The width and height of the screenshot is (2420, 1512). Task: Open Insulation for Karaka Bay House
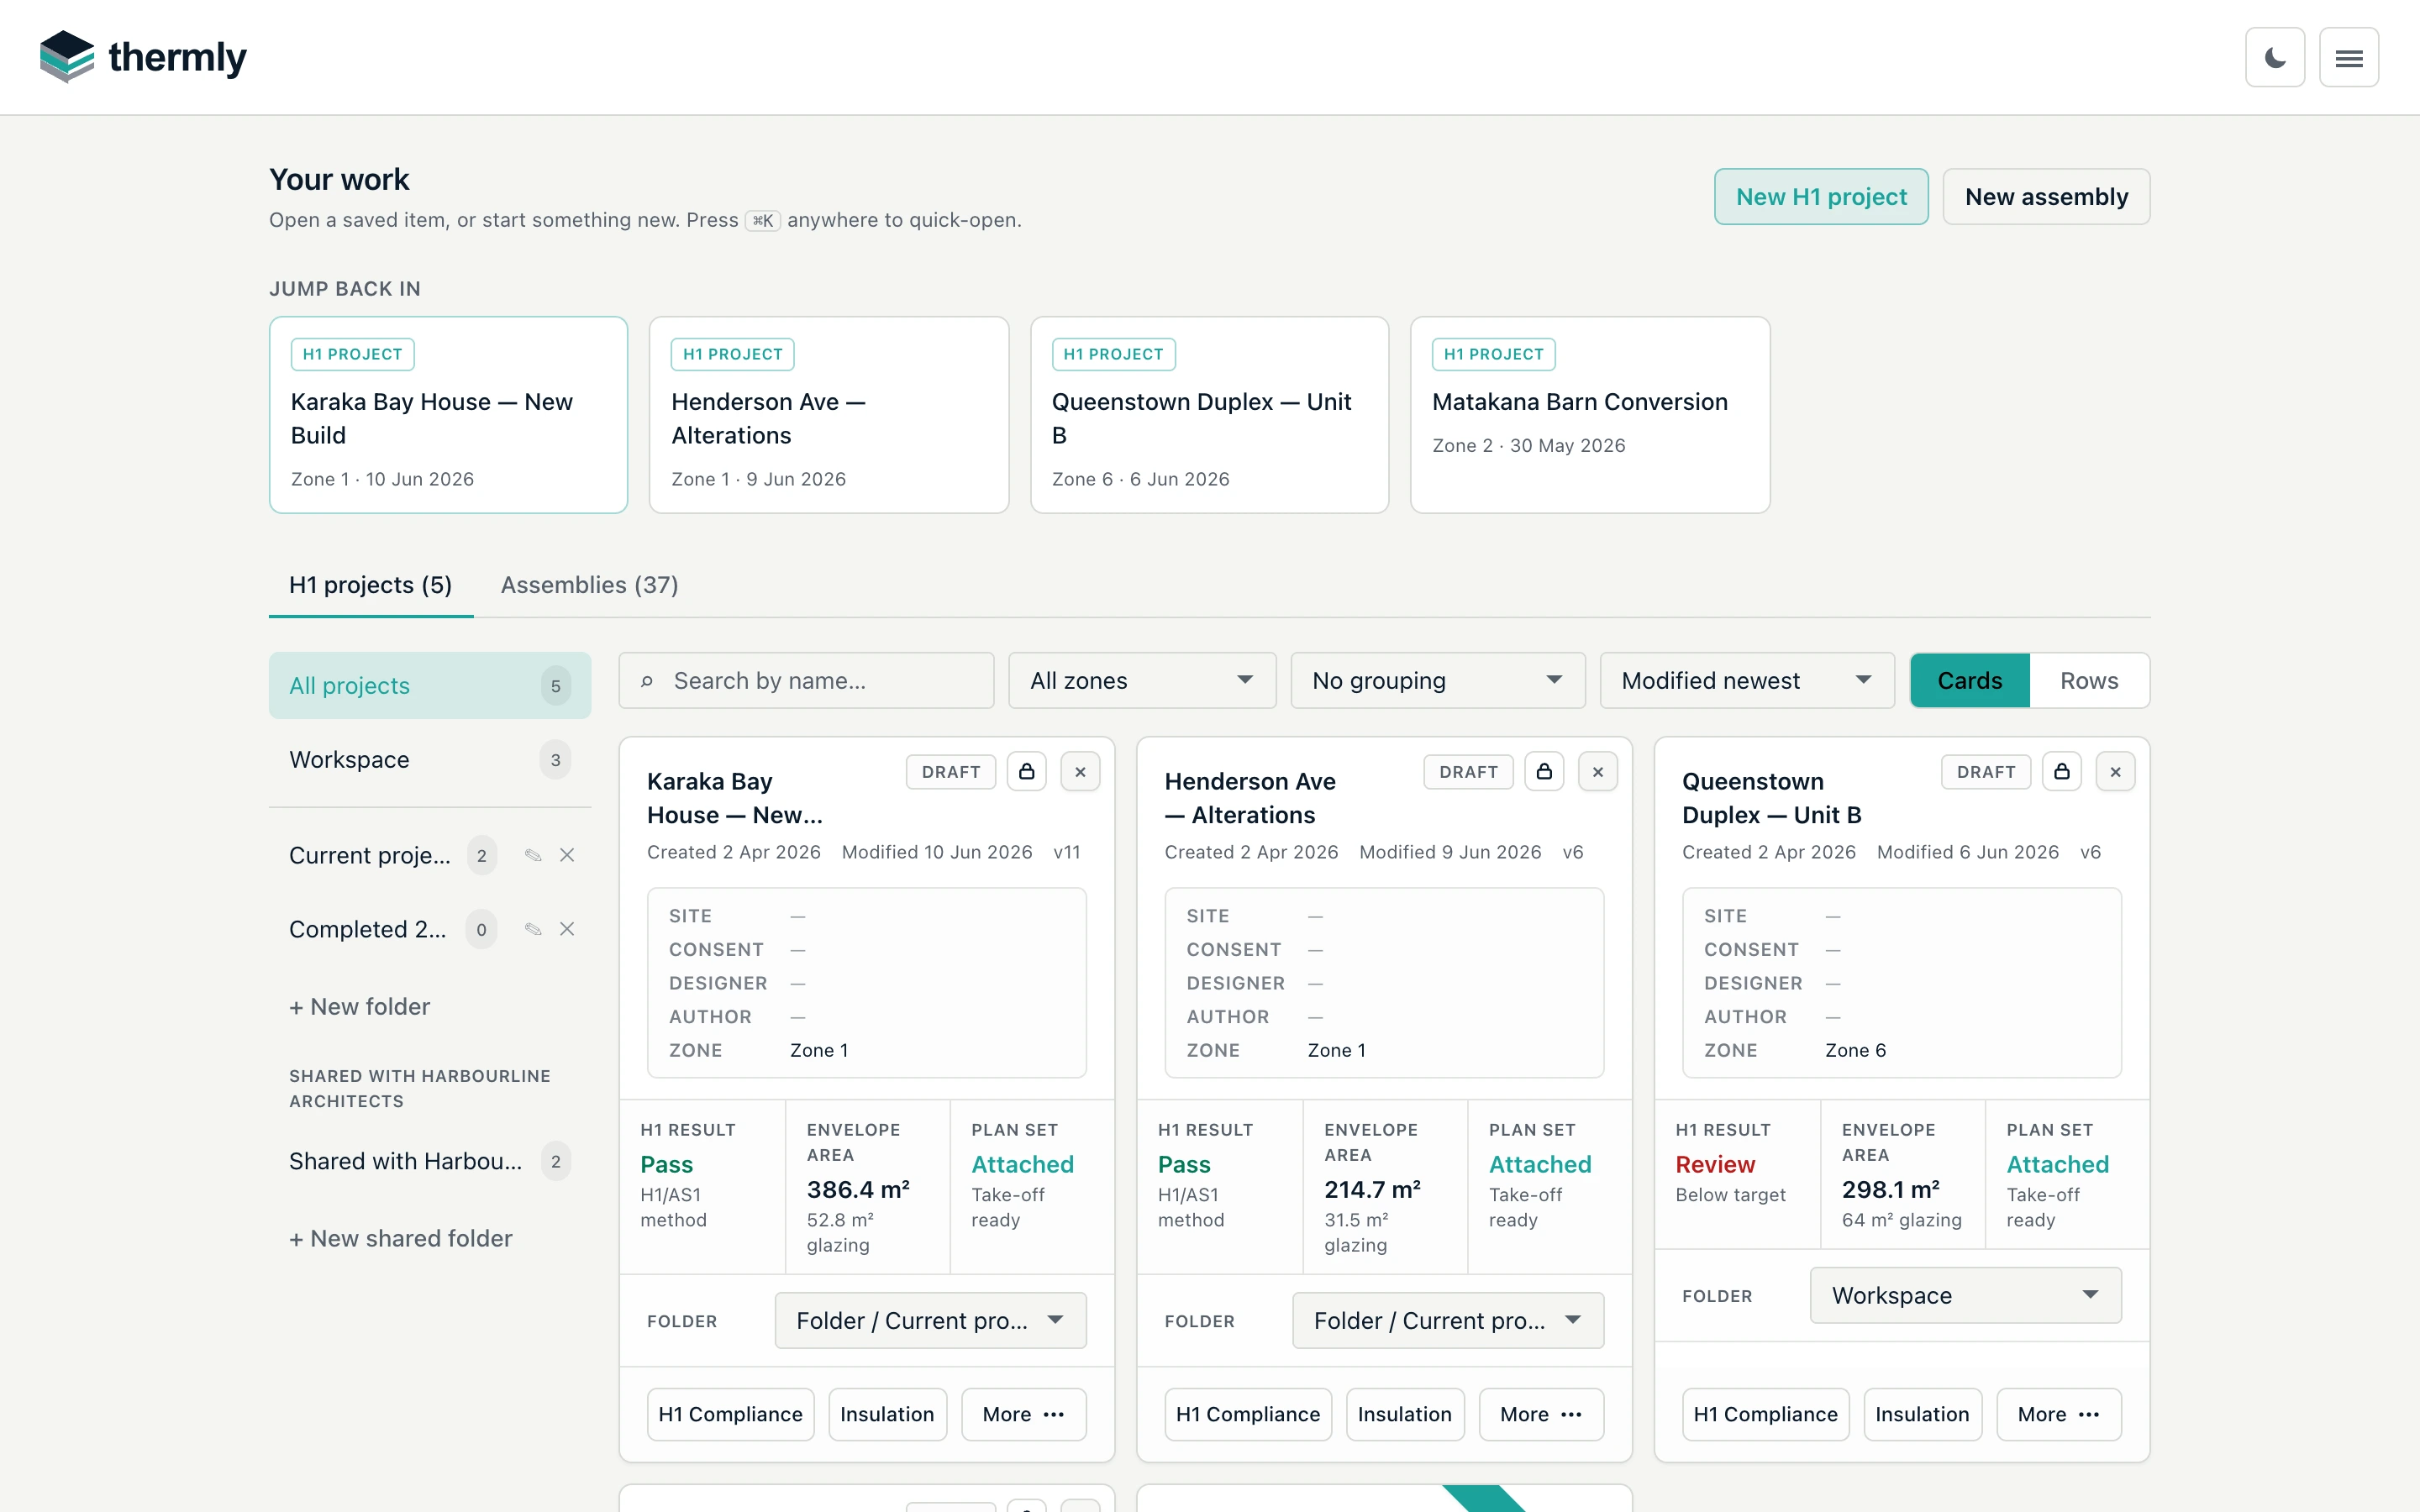[x=887, y=1414]
